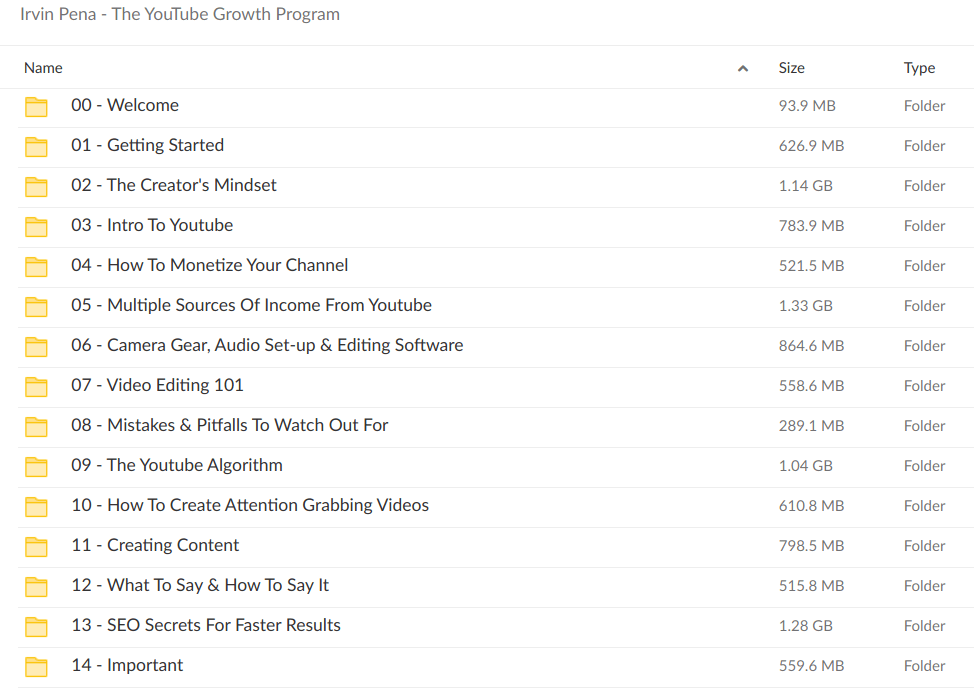974x696 pixels.
Task: Click the folder icon for 14 - Important
Action: tap(36, 665)
